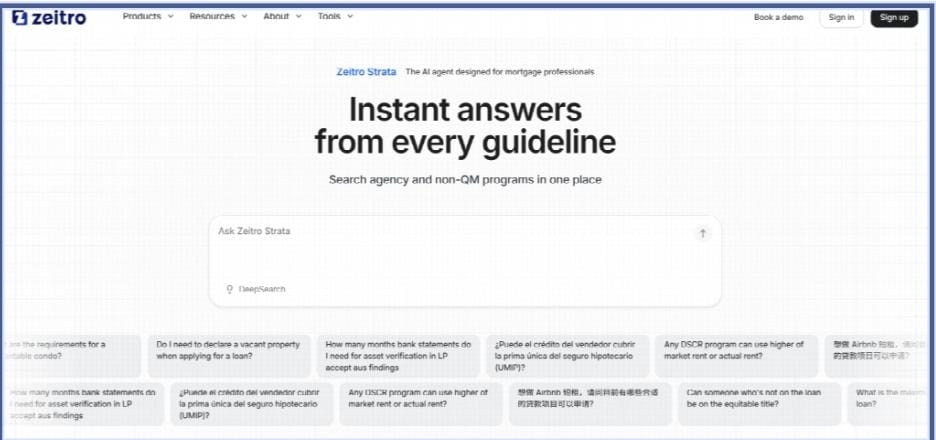The height and width of the screenshot is (440, 936).
Task: Select top-row '¿Puede el crédito del vendedor' suggestion
Action: [567, 356]
